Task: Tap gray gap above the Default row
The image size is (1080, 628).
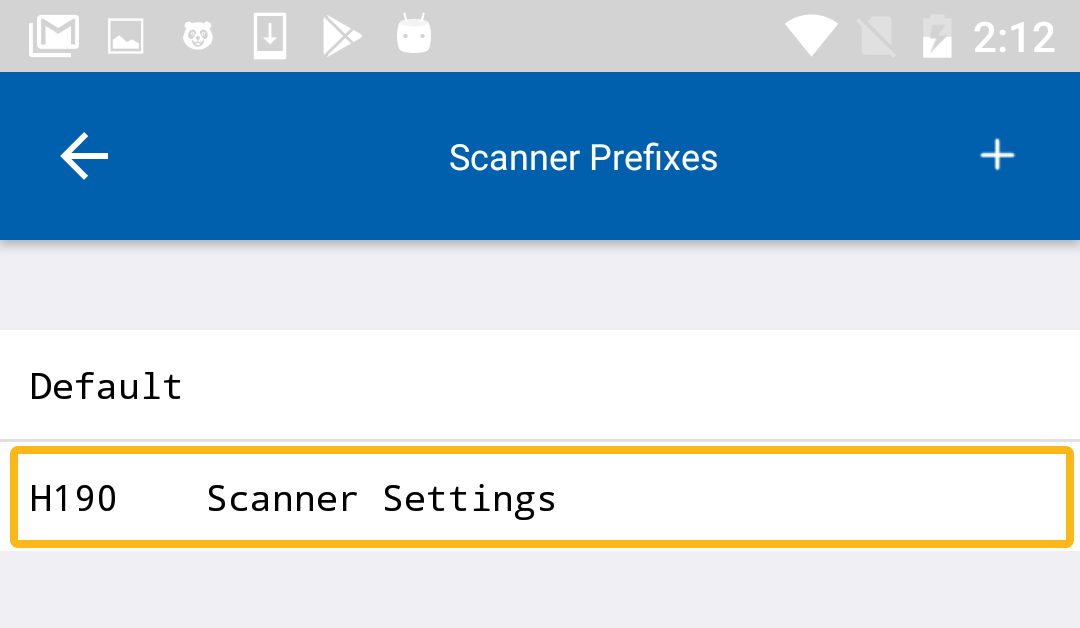Action: click(x=540, y=286)
